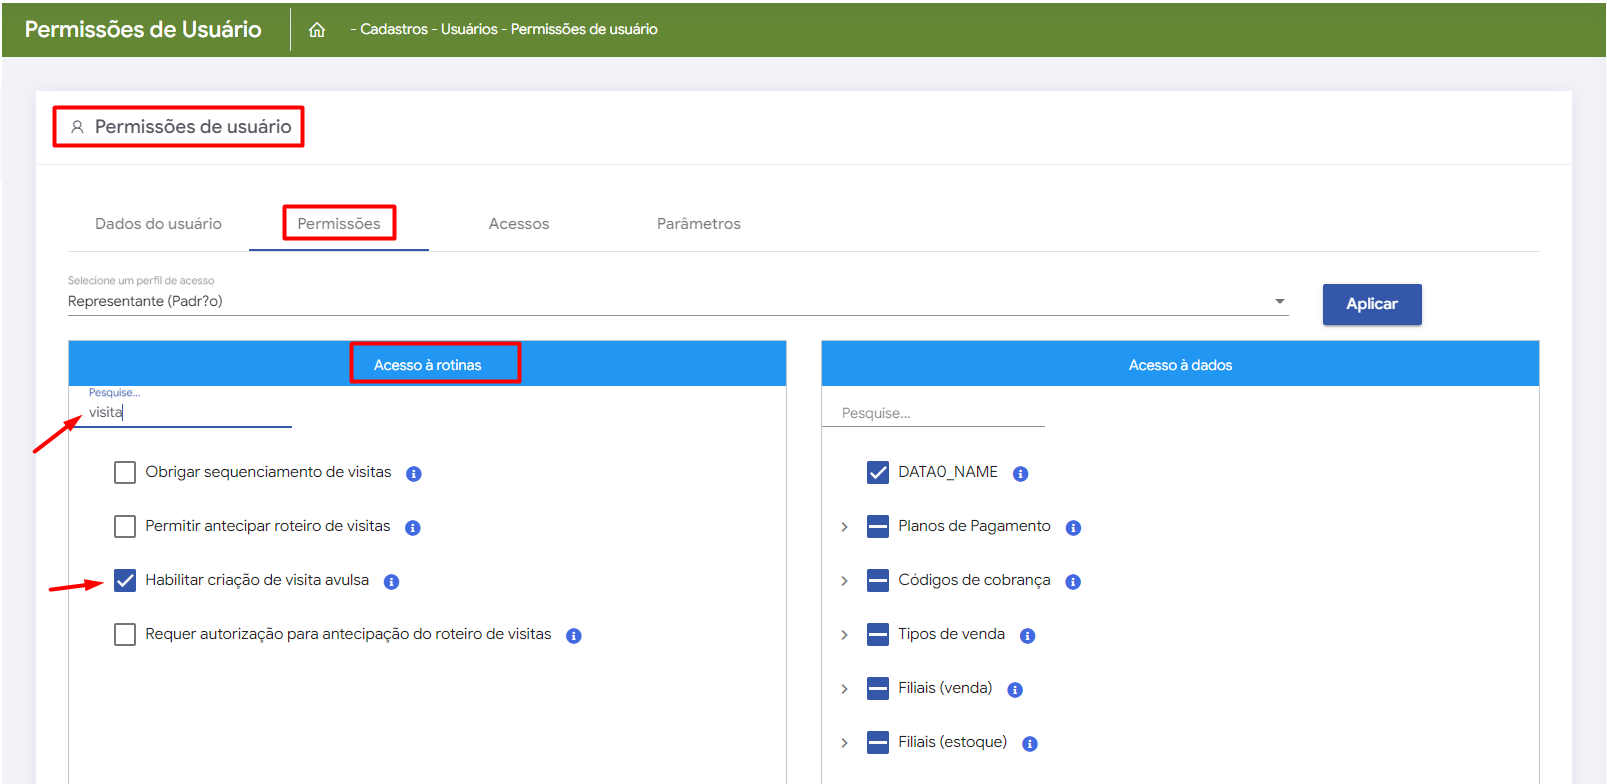The width and height of the screenshot is (1607, 784).
Task: Click the Acesso à dados search field
Action: 932,413
